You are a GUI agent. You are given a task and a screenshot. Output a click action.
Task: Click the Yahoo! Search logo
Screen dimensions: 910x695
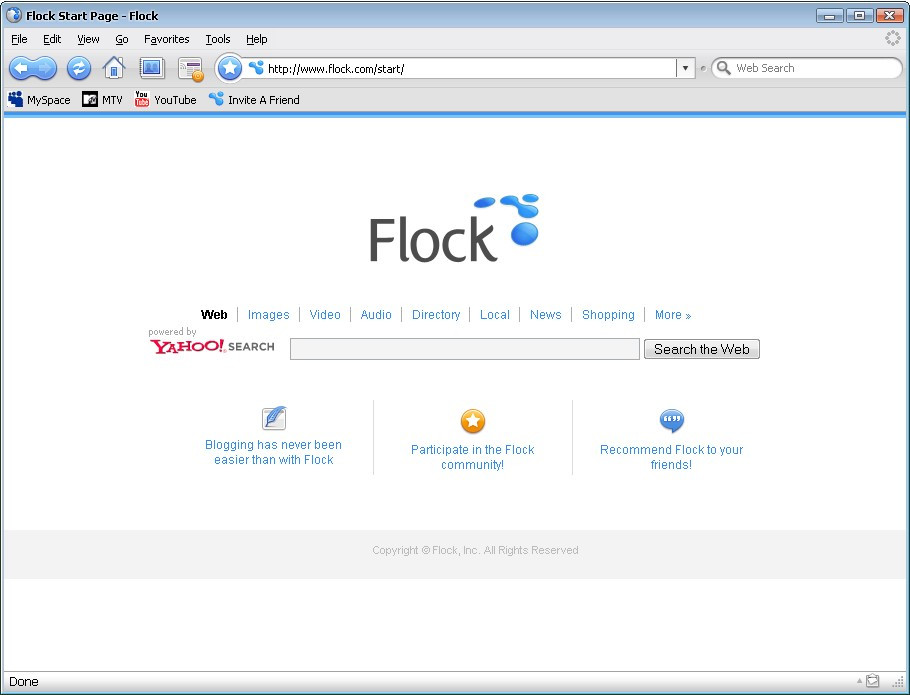tap(212, 346)
